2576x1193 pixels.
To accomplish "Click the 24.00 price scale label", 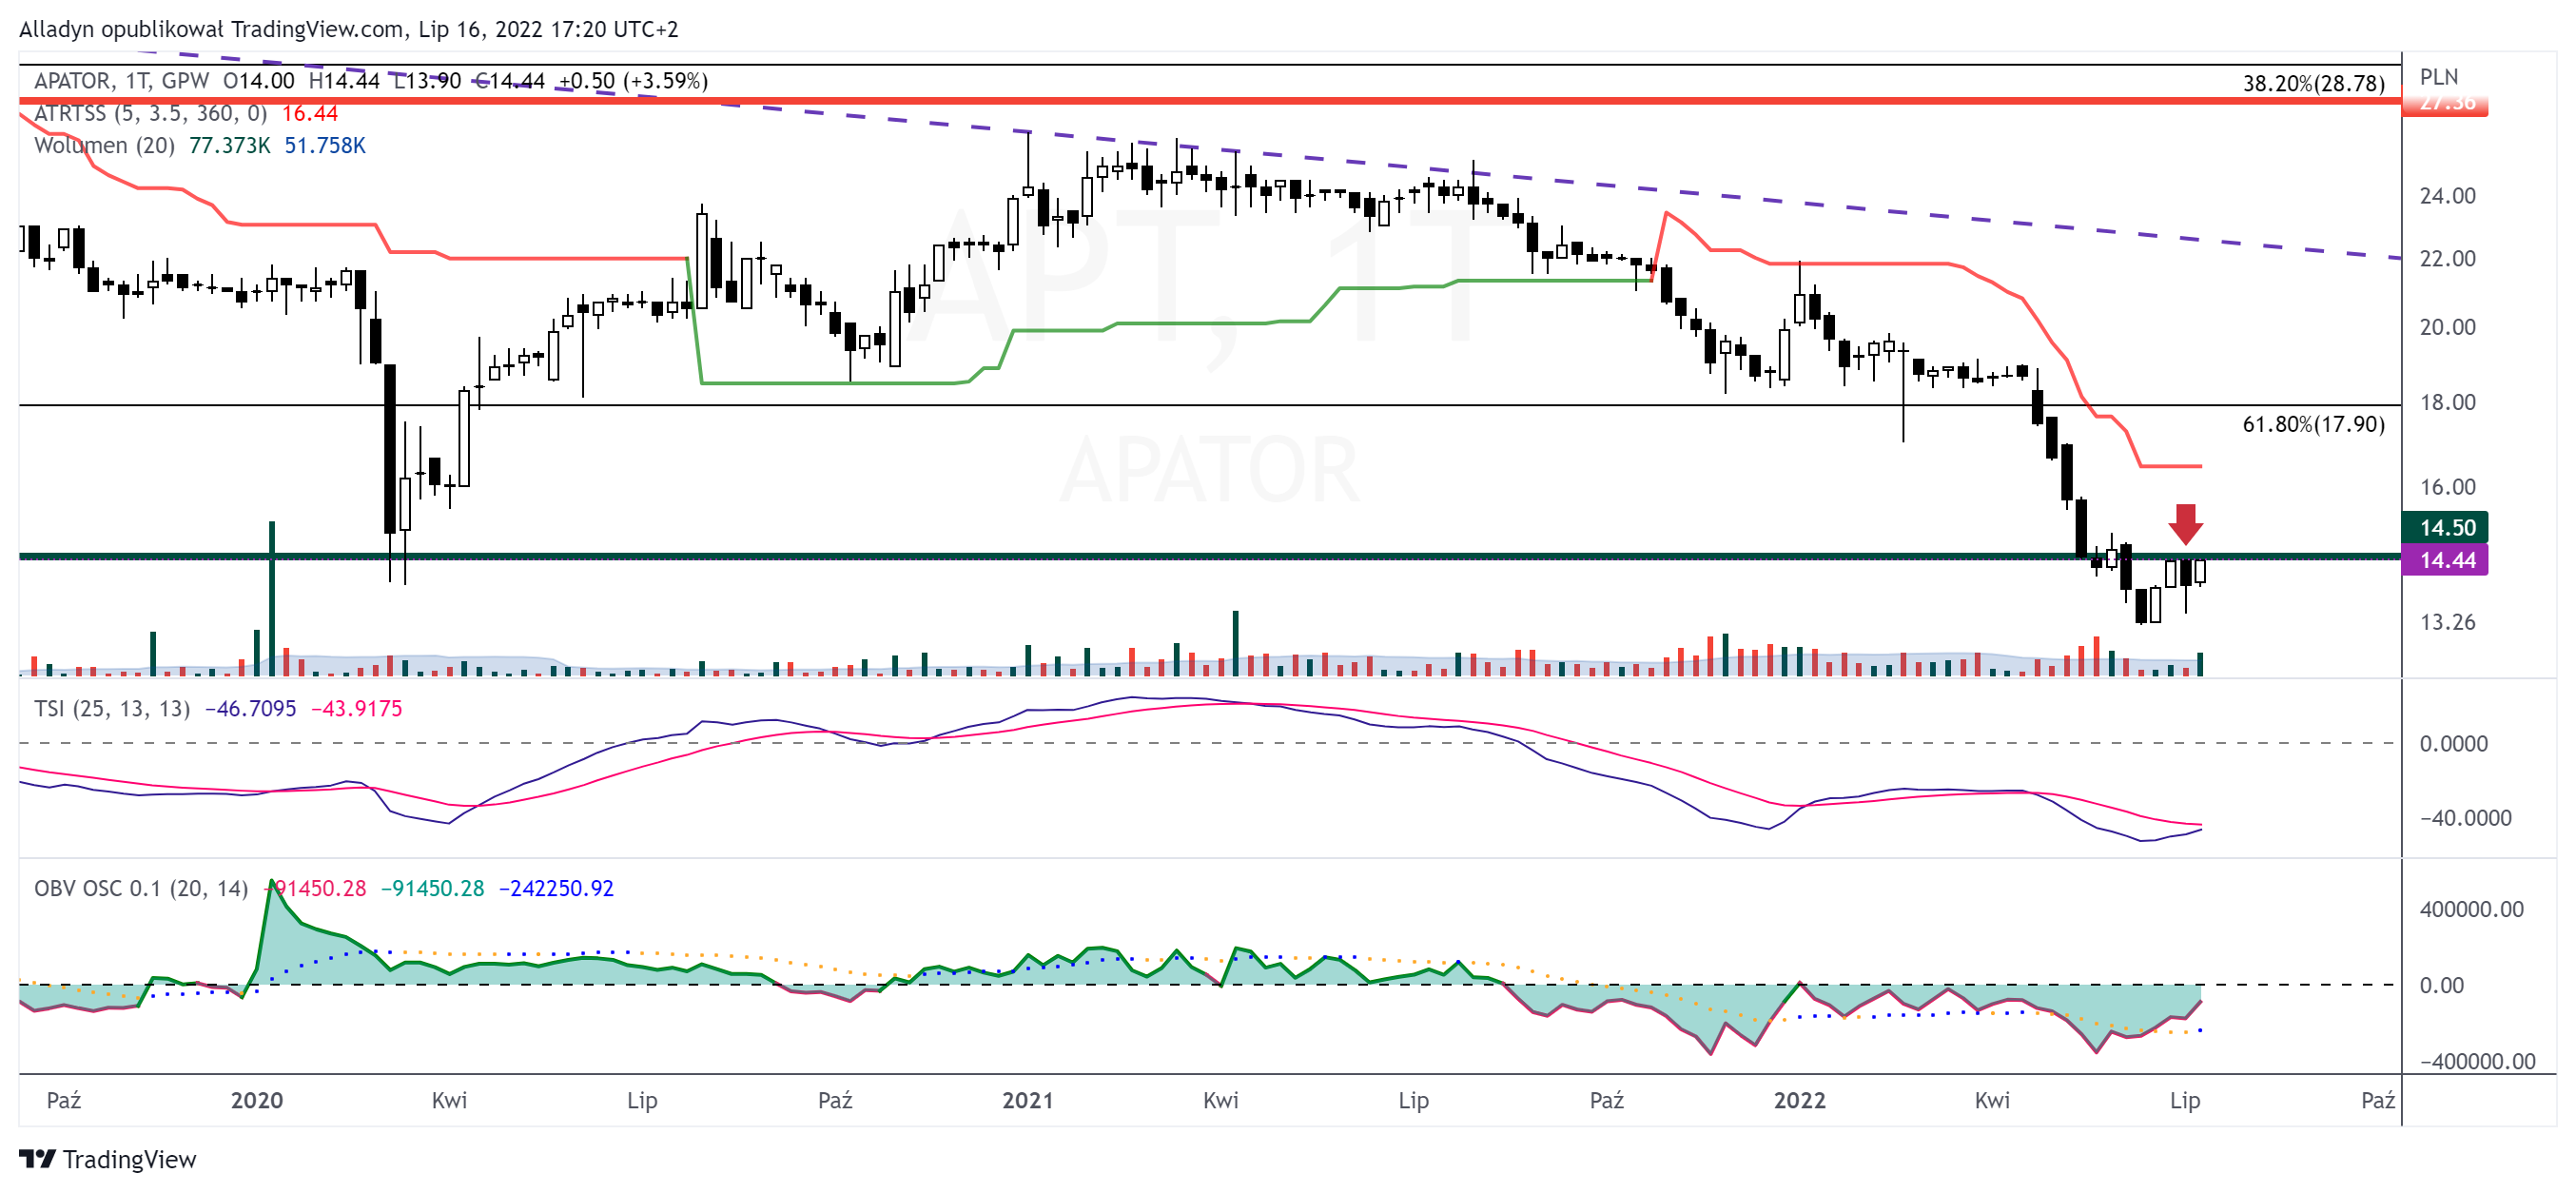I will pos(2447,196).
